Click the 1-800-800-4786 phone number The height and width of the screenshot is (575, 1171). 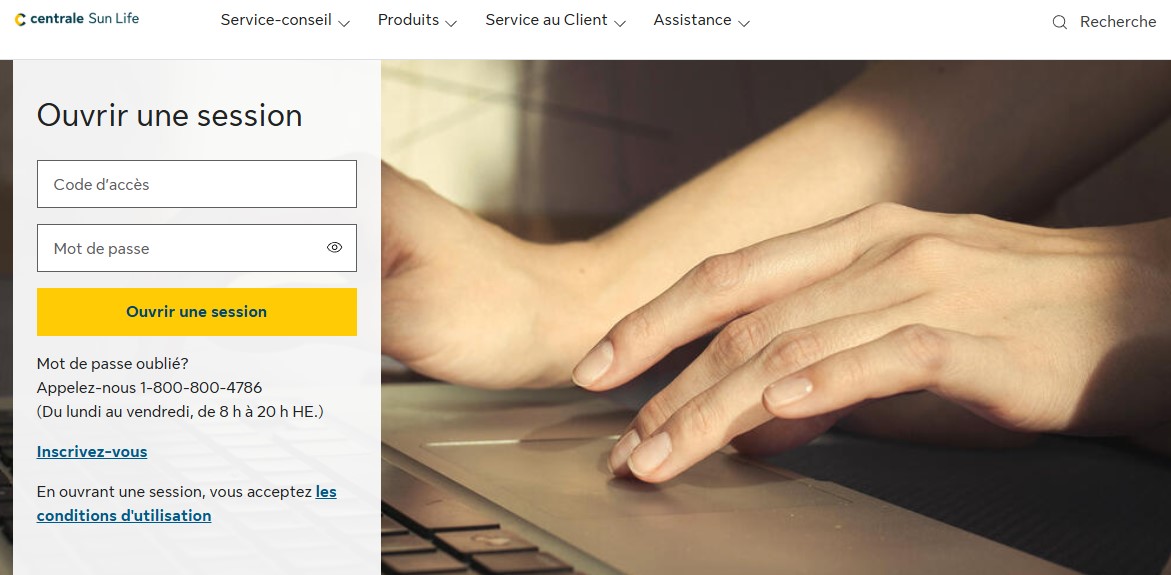[201, 388]
